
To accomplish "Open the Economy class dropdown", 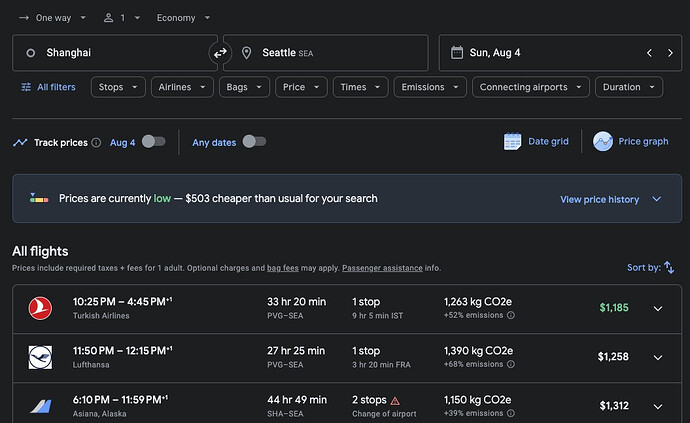I will [x=183, y=18].
